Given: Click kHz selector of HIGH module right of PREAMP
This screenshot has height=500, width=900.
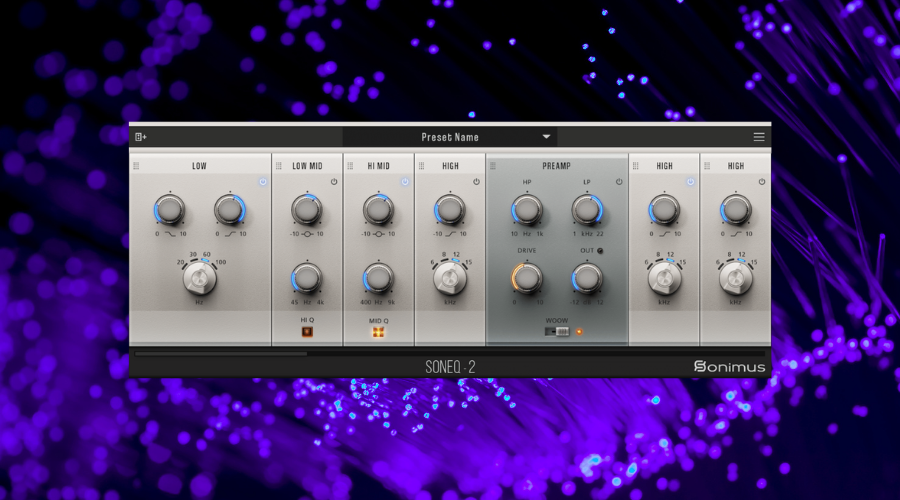Looking at the screenshot, I should pos(664,279).
